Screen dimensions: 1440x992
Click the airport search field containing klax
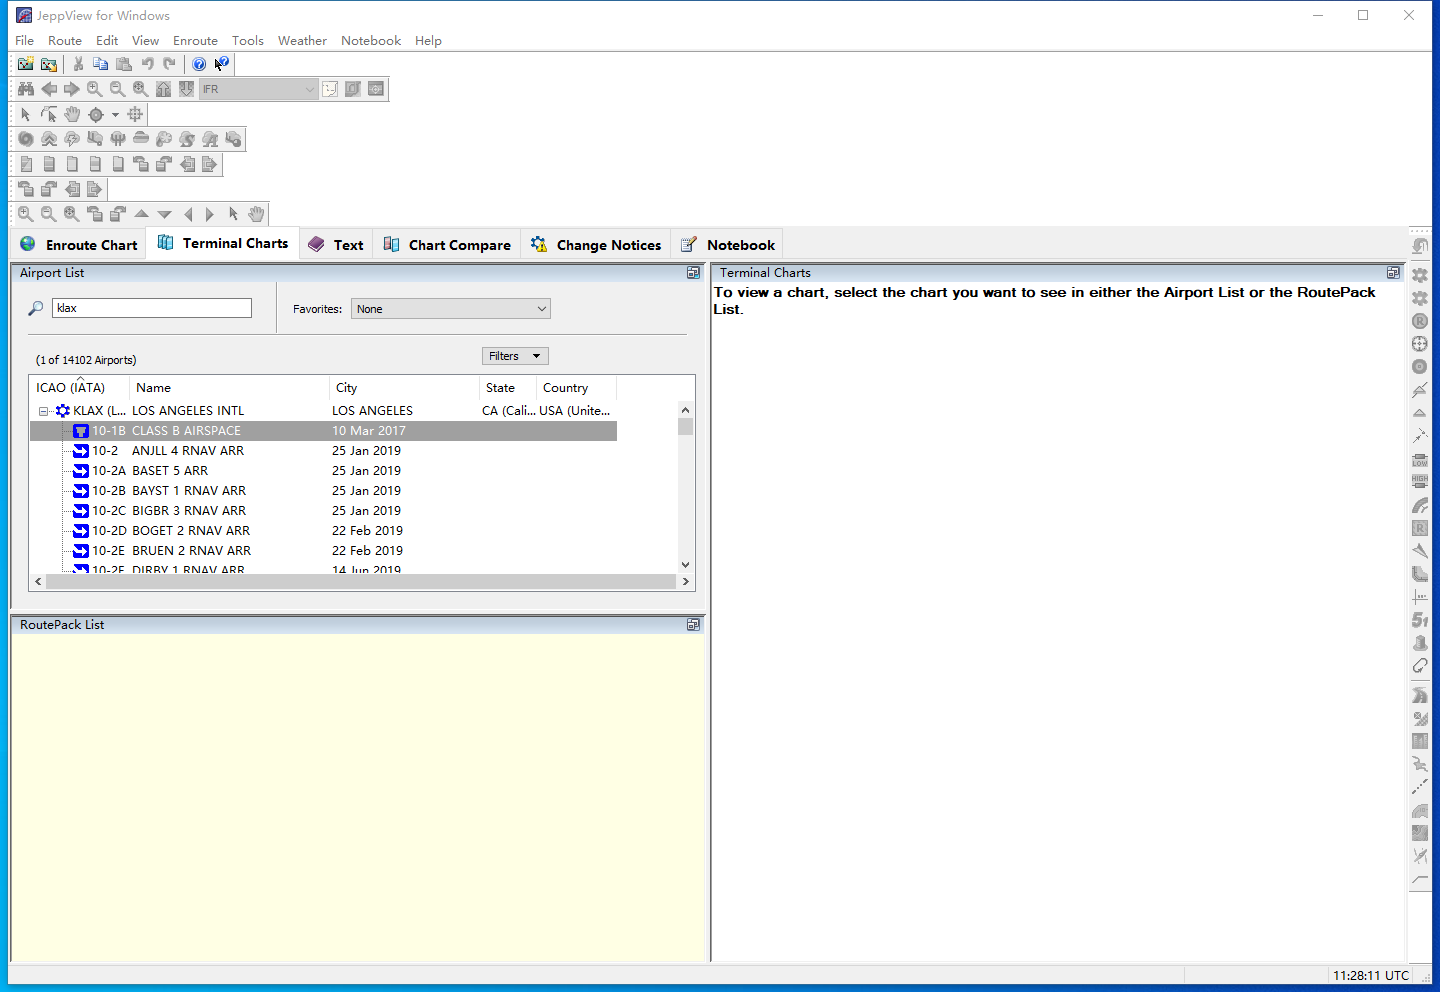click(x=152, y=308)
